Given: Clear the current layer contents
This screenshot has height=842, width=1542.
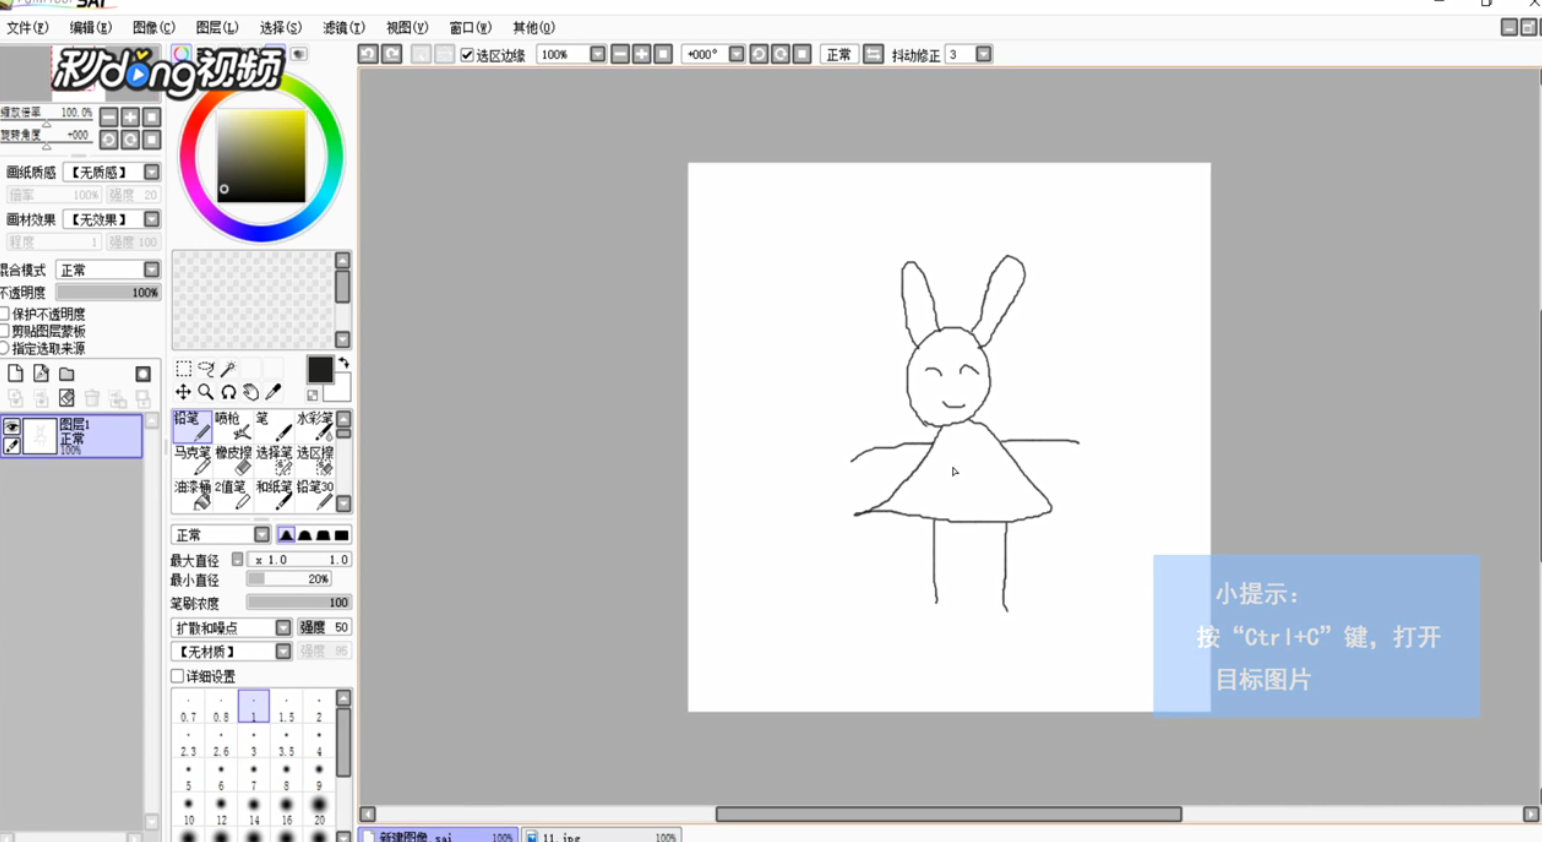Looking at the screenshot, I should click(x=67, y=398).
